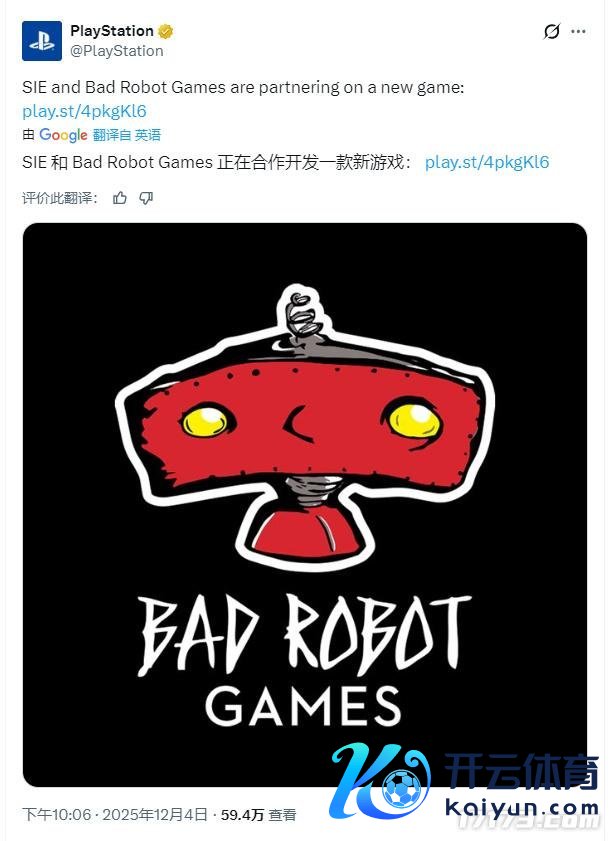
Task: Click the kaiyun.com watermark text
Action: 522,808
